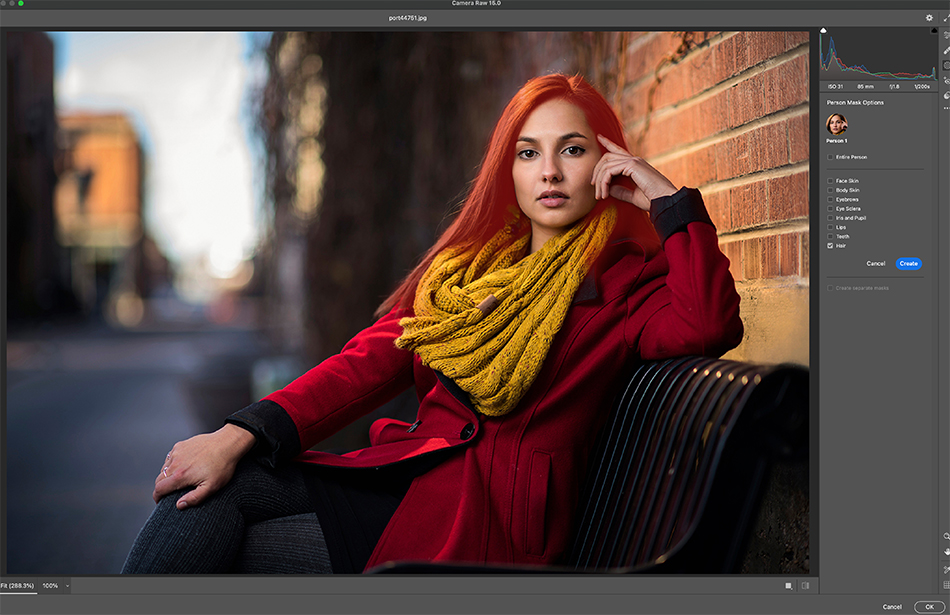This screenshot has width=950, height=615.
Task: Click the main portrait photo preview
Action: coord(408,303)
